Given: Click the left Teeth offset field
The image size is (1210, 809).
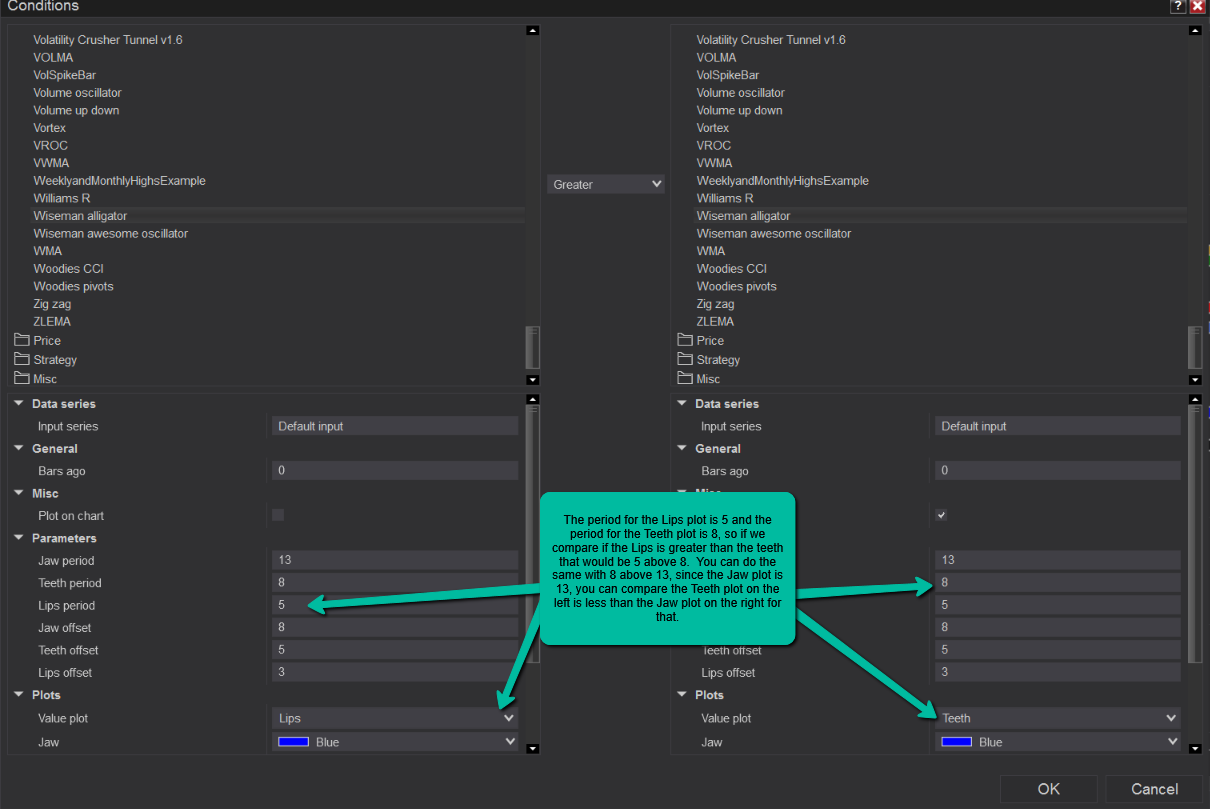Looking at the screenshot, I should [x=395, y=650].
